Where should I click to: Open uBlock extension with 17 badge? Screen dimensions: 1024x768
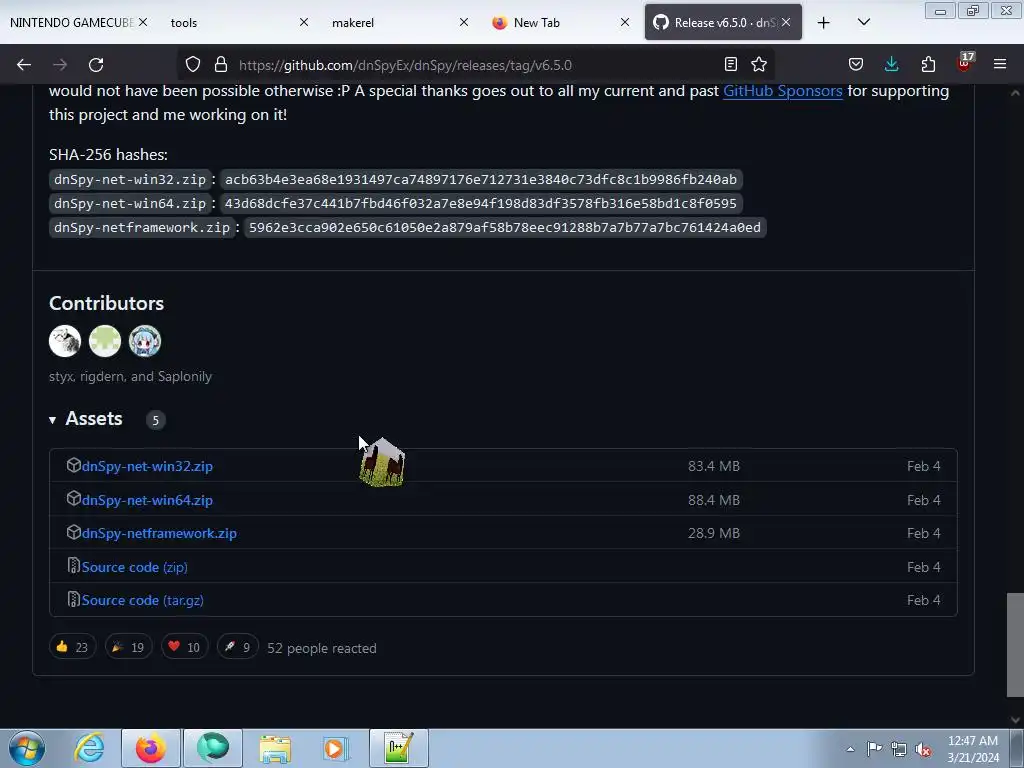pyautogui.click(x=965, y=63)
